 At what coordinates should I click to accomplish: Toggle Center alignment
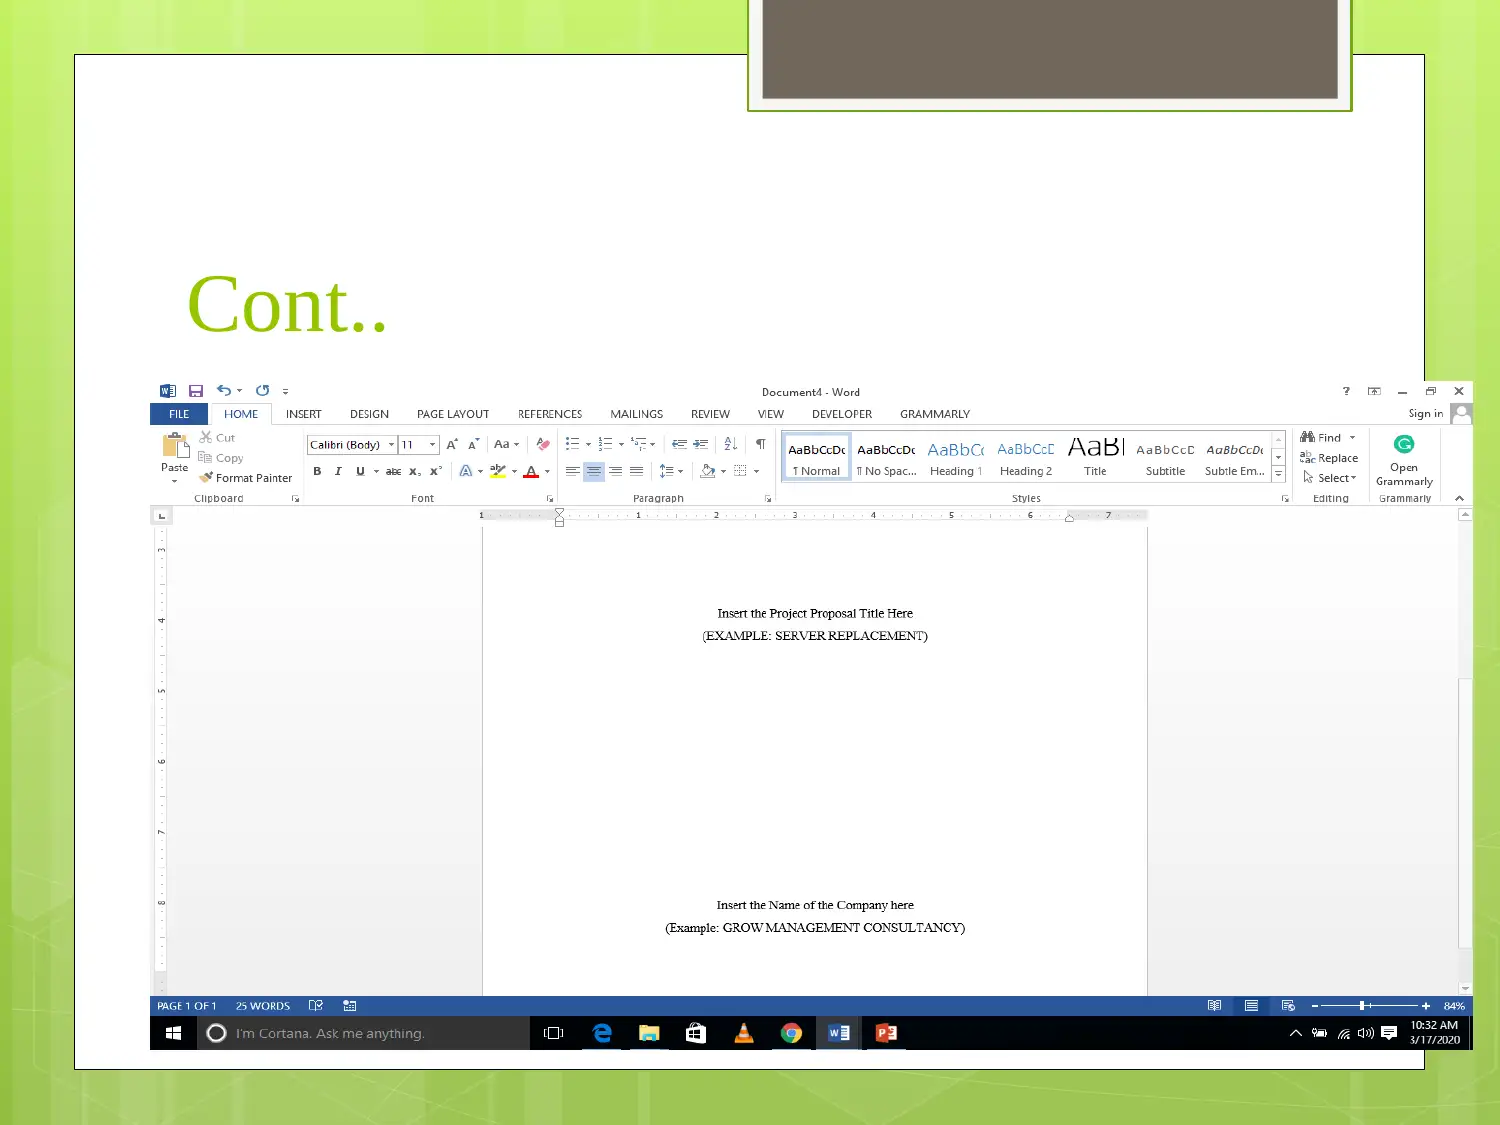[594, 471]
